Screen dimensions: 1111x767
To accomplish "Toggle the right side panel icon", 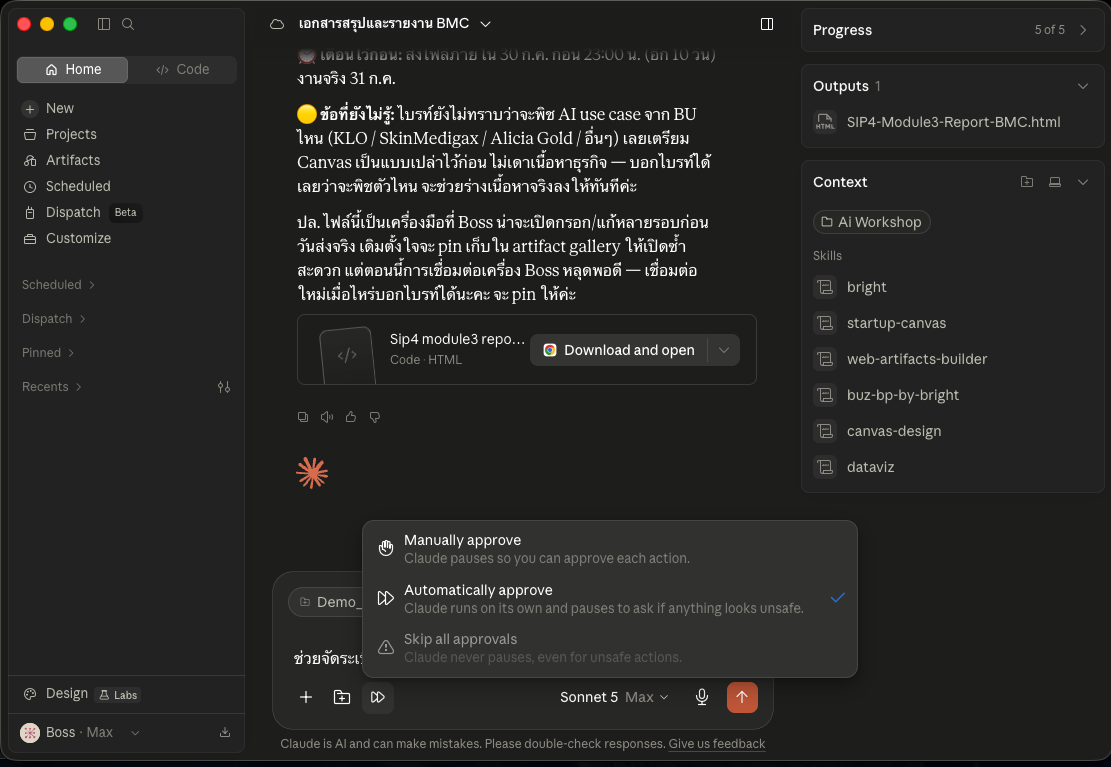I will click(x=767, y=24).
